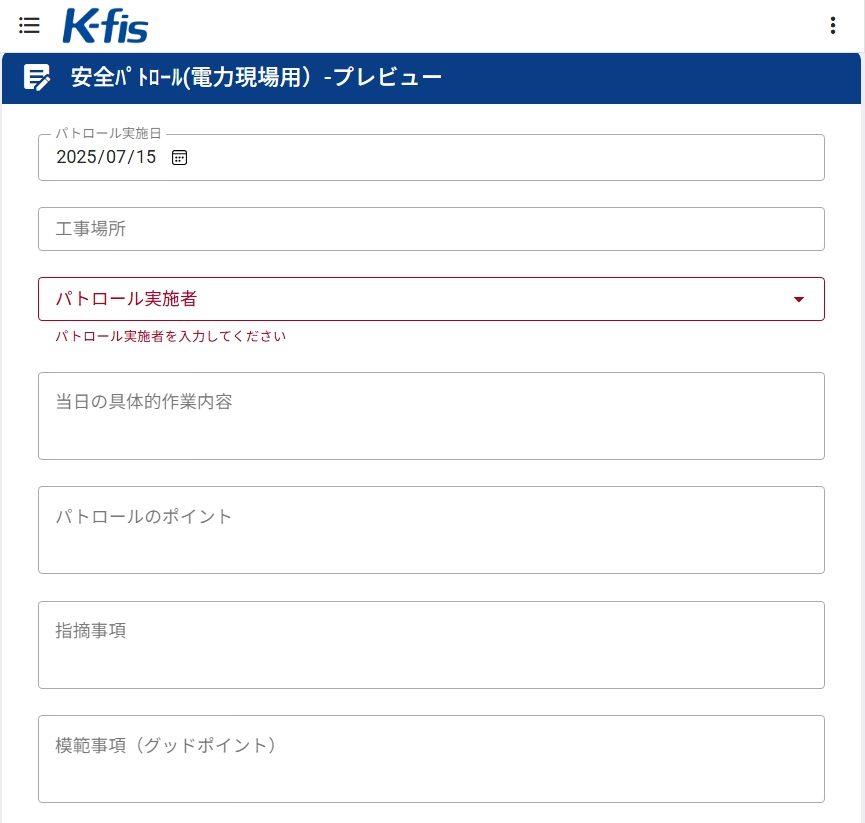Focus the 模範事項(グッドポイント) text area
The height and width of the screenshot is (823, 865).
(x=431, y=759)
